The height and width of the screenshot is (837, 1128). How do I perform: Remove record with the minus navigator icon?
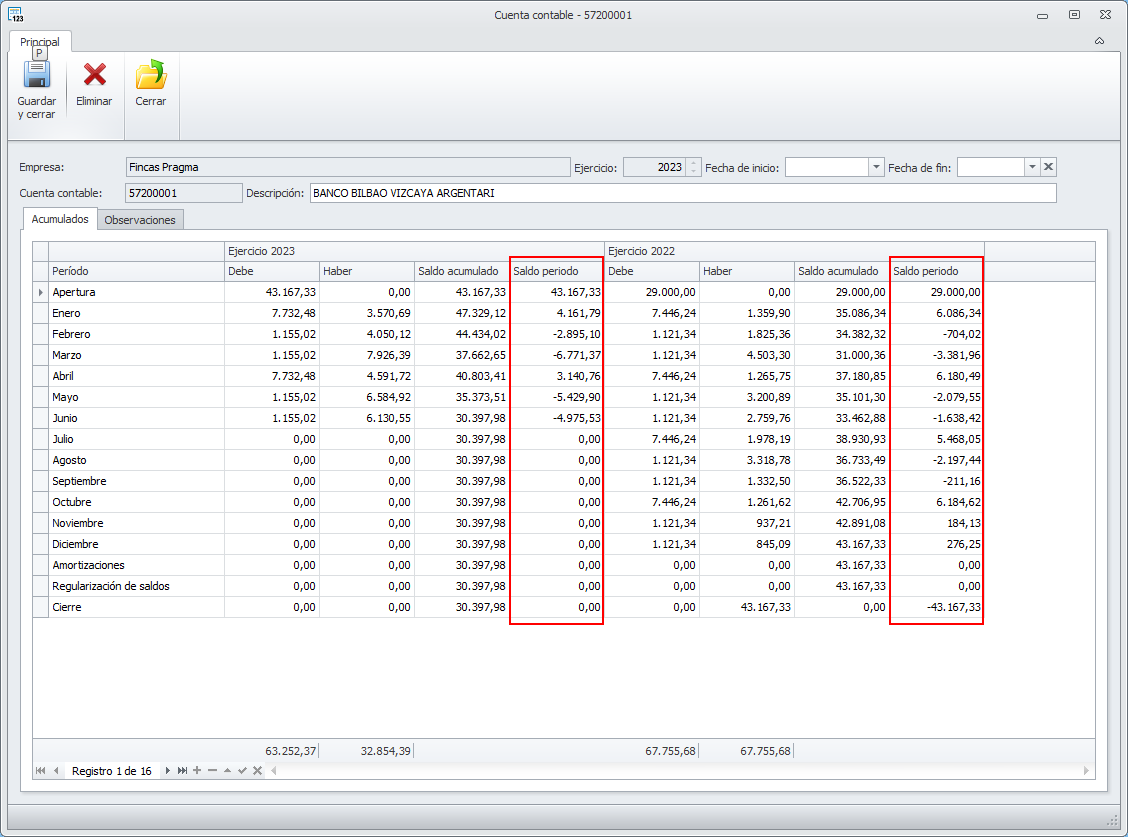pyautogui.click(x=212, y=771)
